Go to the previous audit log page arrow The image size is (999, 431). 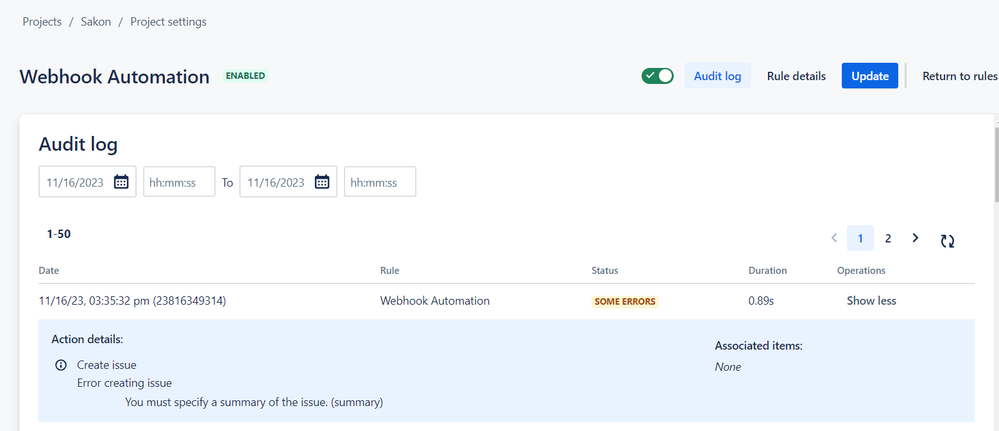pos(834,238)
